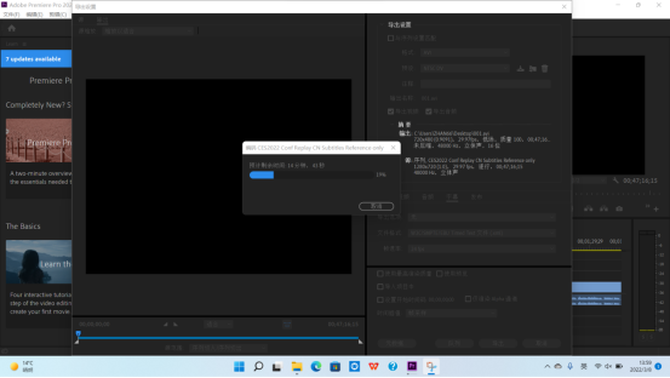
Task: Open the caption frame rate dropdown
Action: point(482,249)
